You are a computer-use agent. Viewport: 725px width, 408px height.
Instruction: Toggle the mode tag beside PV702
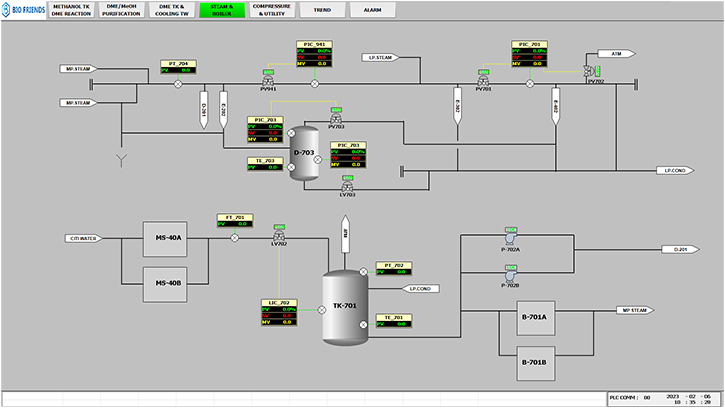(x=597, y=71)
